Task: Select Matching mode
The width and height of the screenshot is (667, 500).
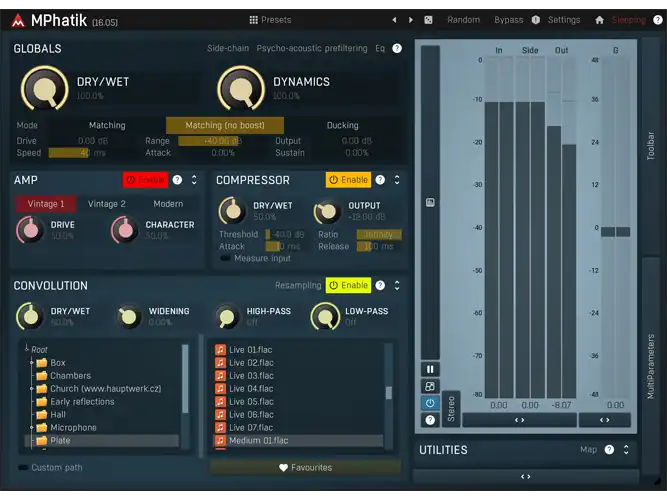Action: [107, 125]
